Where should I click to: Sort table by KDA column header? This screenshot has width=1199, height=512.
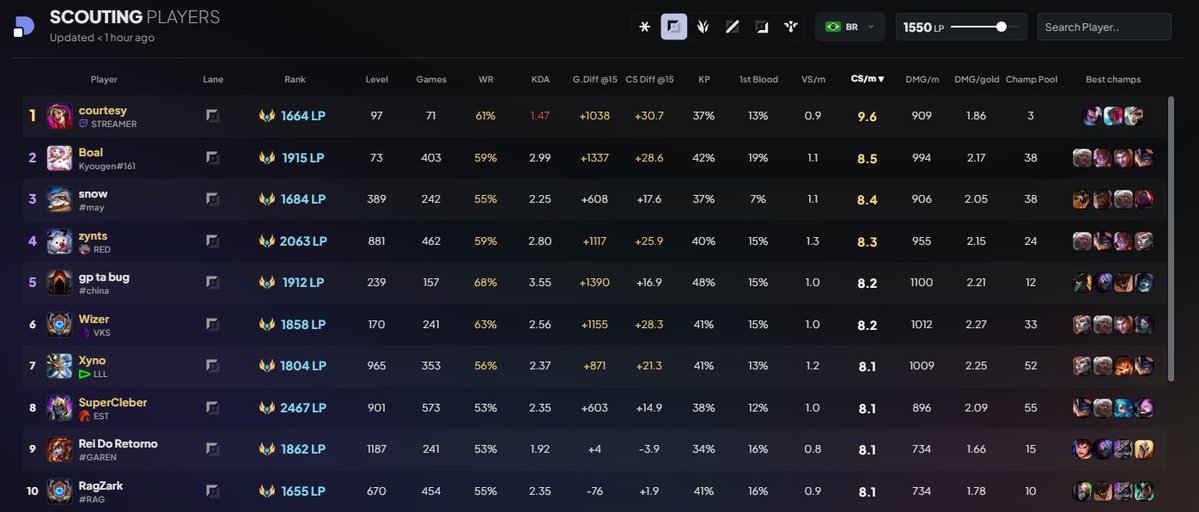click(x=540, y=79)
